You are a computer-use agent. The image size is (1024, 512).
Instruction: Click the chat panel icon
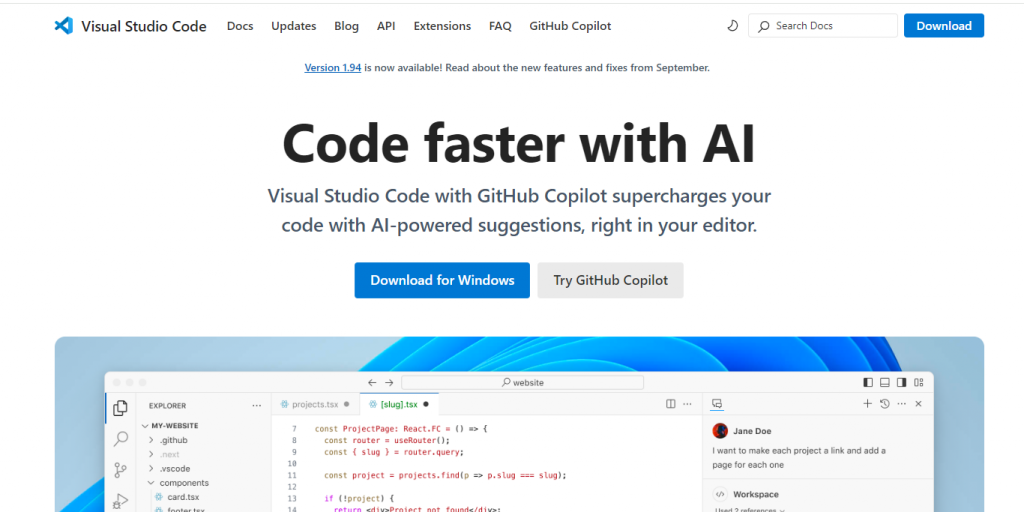(x=716, y=404)
